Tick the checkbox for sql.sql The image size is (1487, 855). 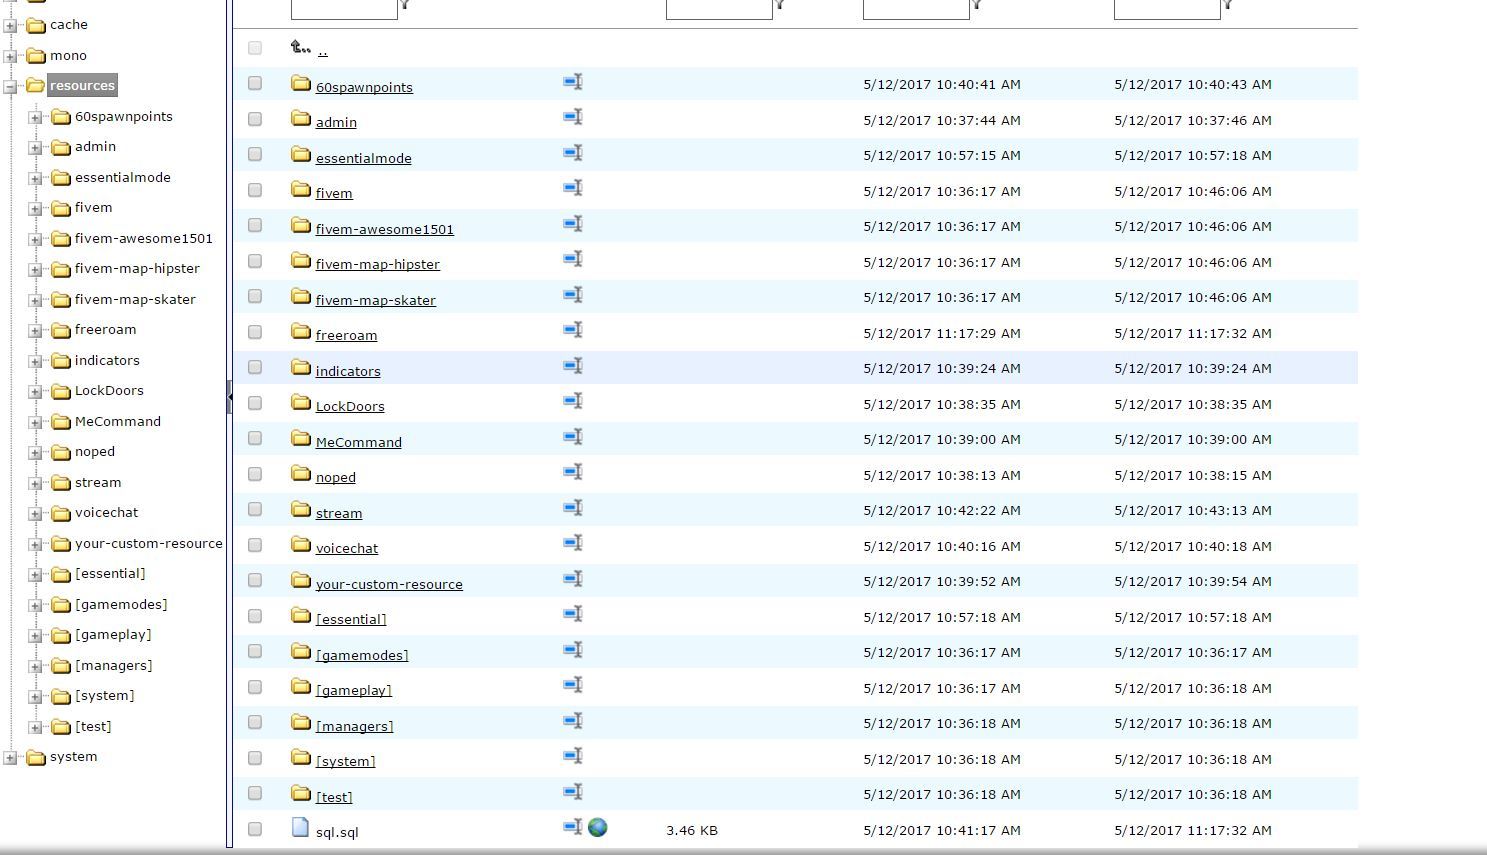click(x=255, y=829)
